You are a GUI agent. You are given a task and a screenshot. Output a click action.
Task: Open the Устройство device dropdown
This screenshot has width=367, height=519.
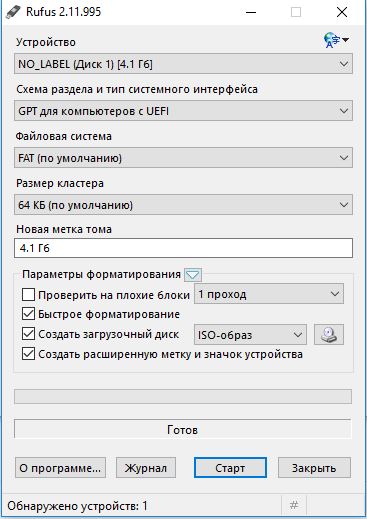(x=183, y=64)
